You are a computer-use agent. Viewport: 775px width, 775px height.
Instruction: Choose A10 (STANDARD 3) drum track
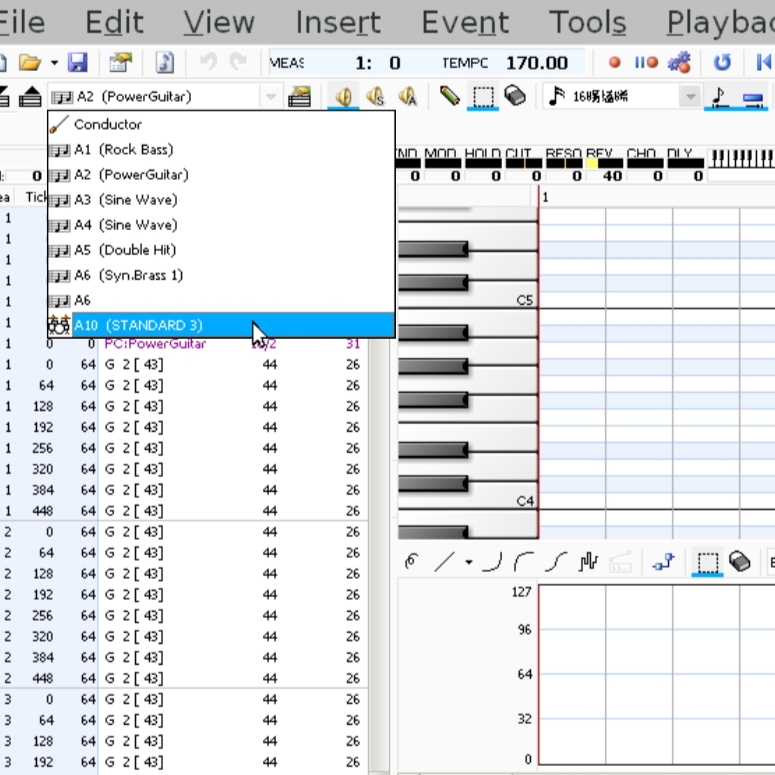(x=221, y=325)
